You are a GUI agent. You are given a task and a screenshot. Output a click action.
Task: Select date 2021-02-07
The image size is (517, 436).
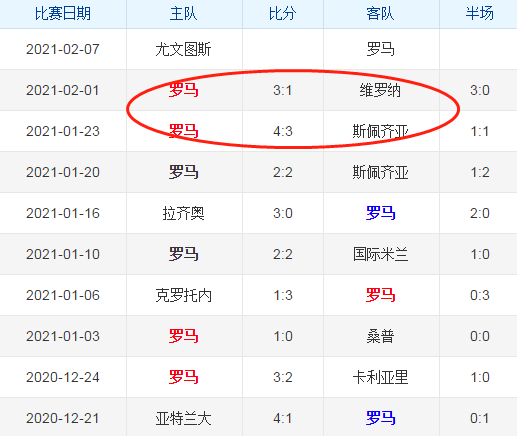[x=63, y=49]
